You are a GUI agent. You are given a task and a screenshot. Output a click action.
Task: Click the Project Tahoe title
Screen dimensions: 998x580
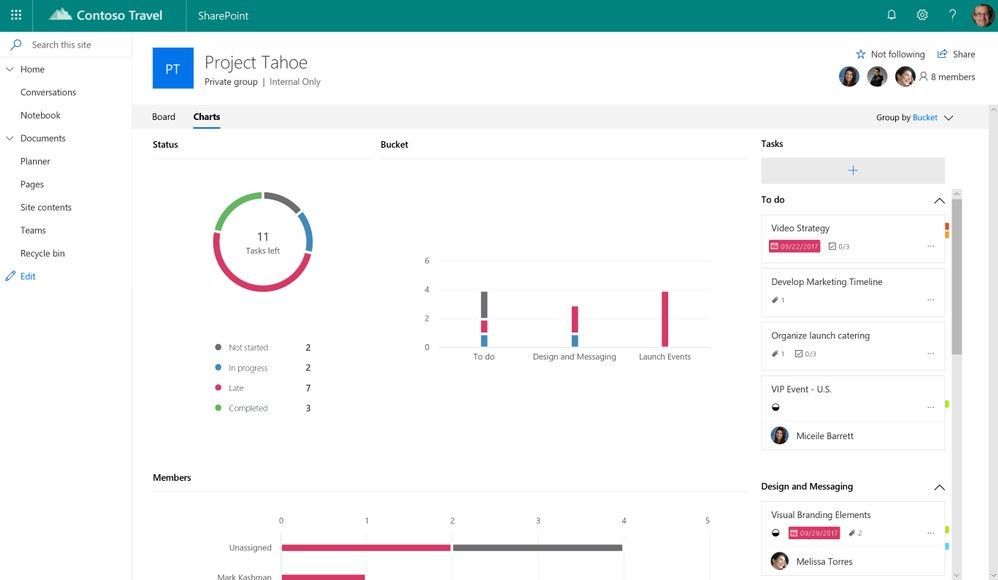[256, 62]
